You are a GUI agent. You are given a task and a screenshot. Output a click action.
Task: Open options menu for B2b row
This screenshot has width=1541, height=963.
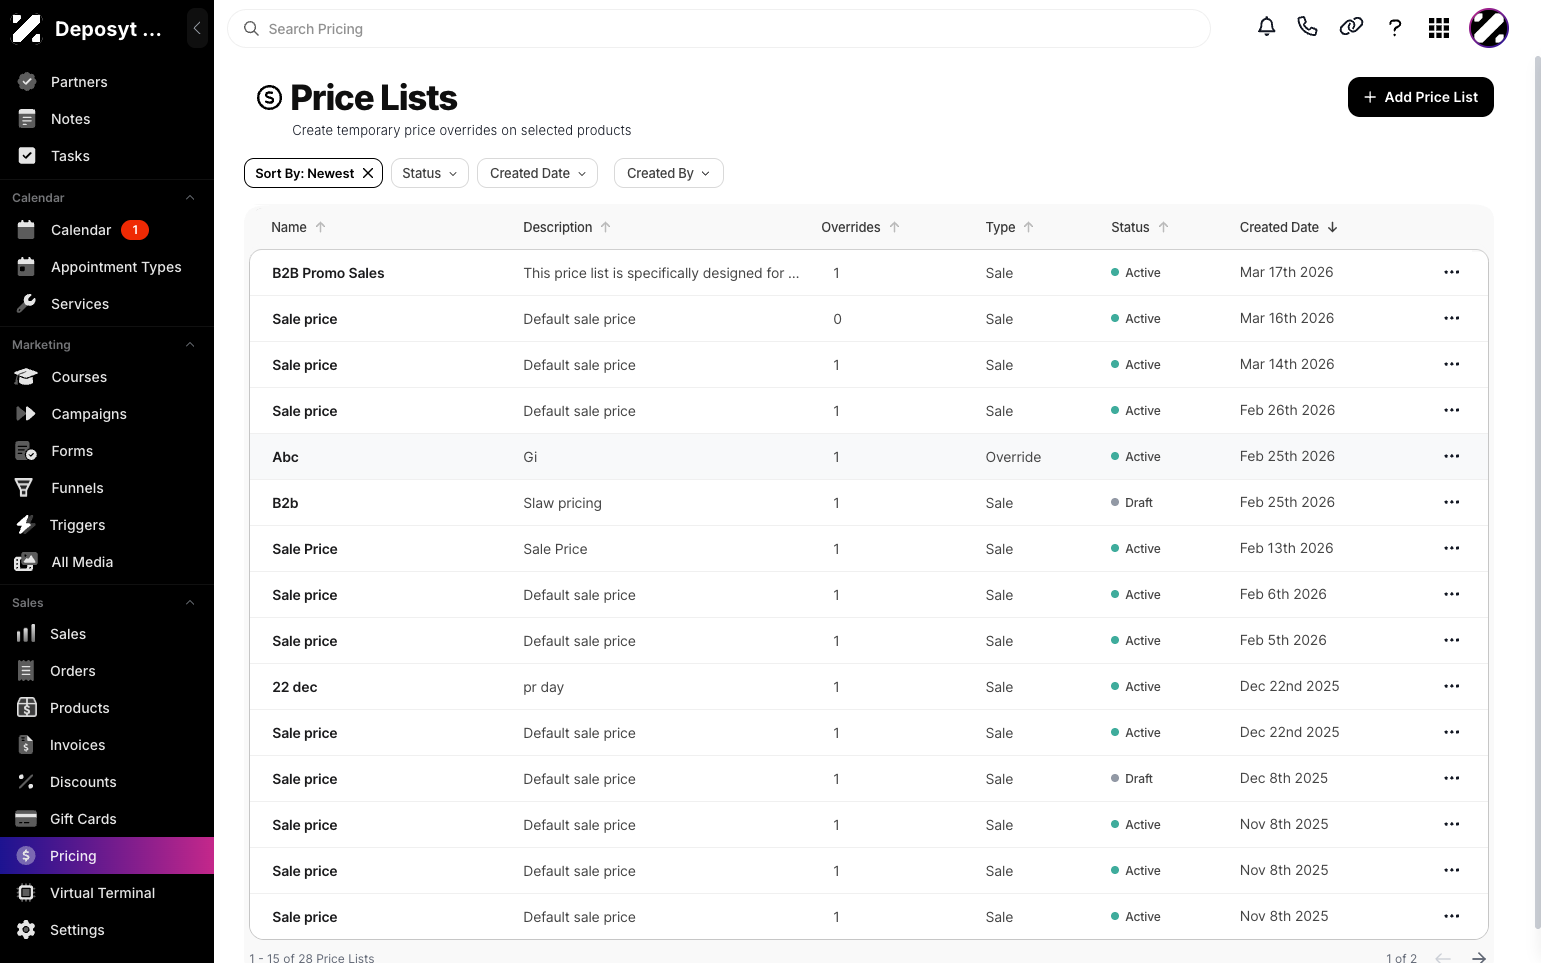[1452, 502]
